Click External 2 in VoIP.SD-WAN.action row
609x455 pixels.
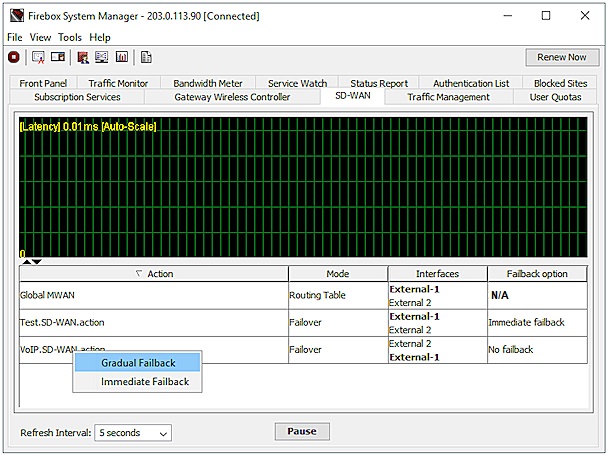tap(410, 344)
